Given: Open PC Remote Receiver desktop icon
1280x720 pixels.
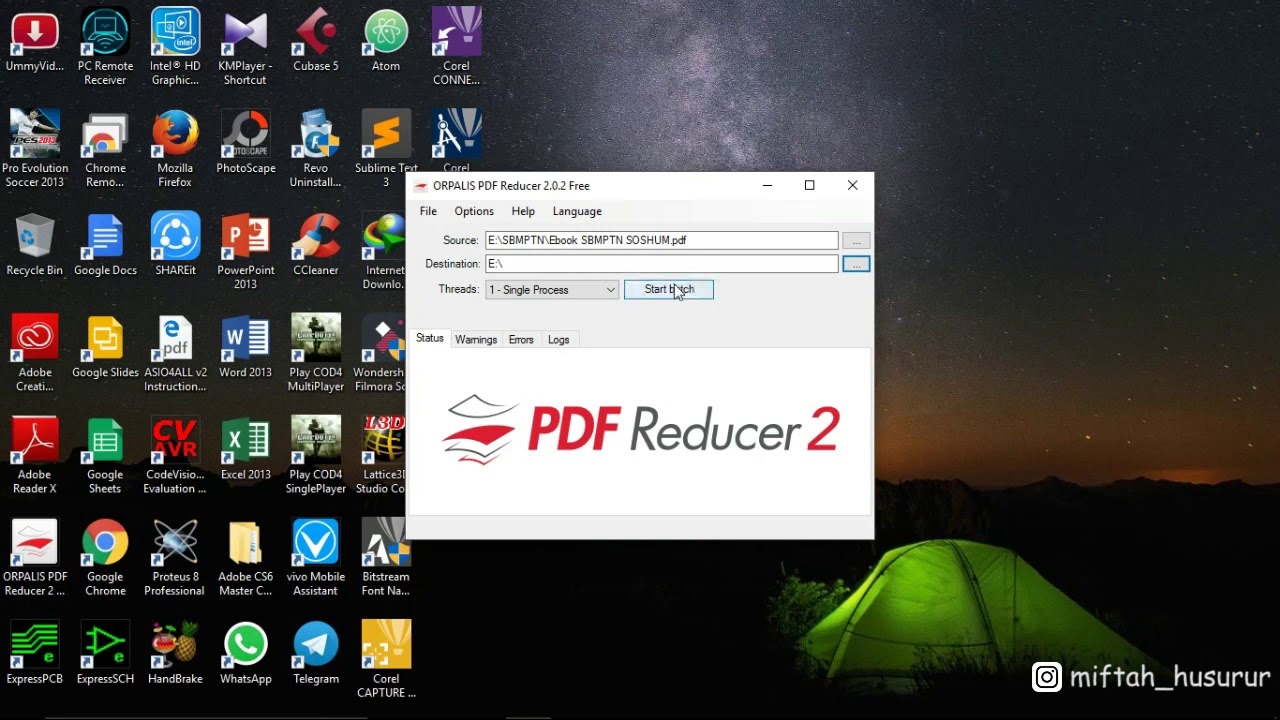Looking at the screenshot, I should 105,46.
